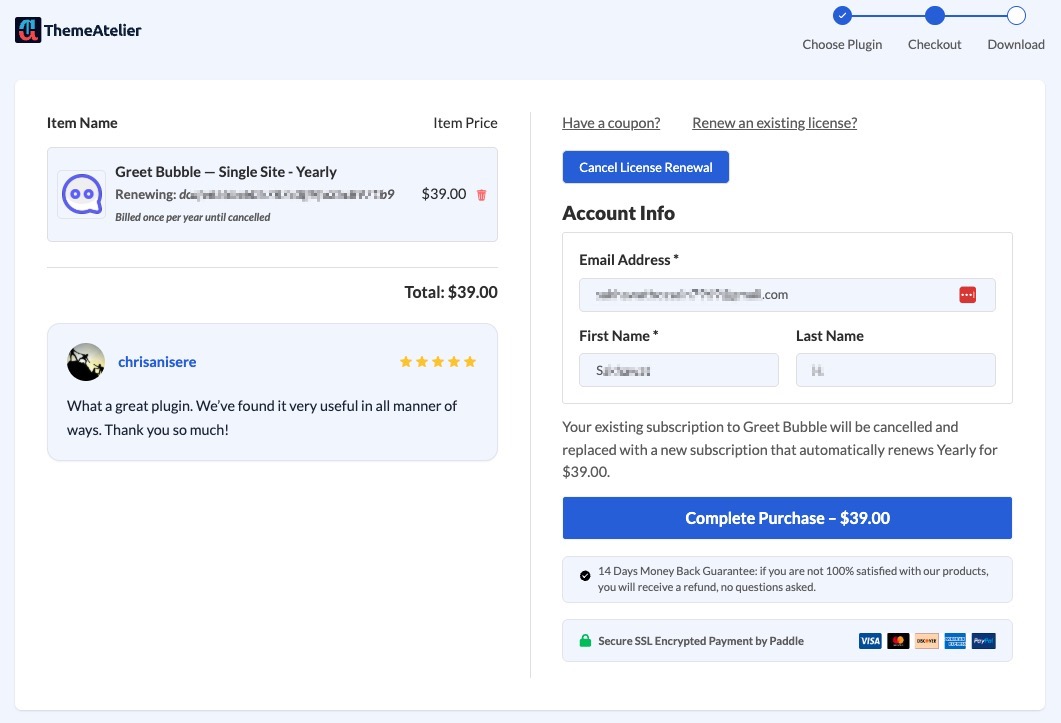Click the Mastercard payment icon
Image resolution: width=1061 pixels, height=723 pixels.
tap(898, 641)
